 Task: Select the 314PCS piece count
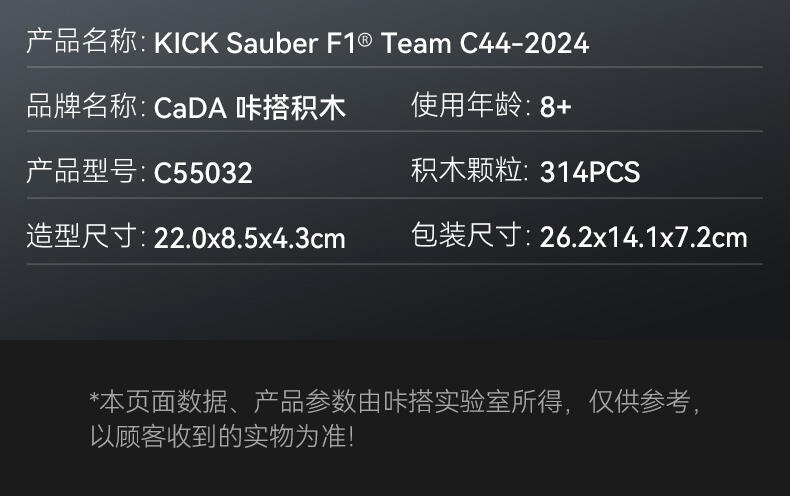click(x=590, y=173)
